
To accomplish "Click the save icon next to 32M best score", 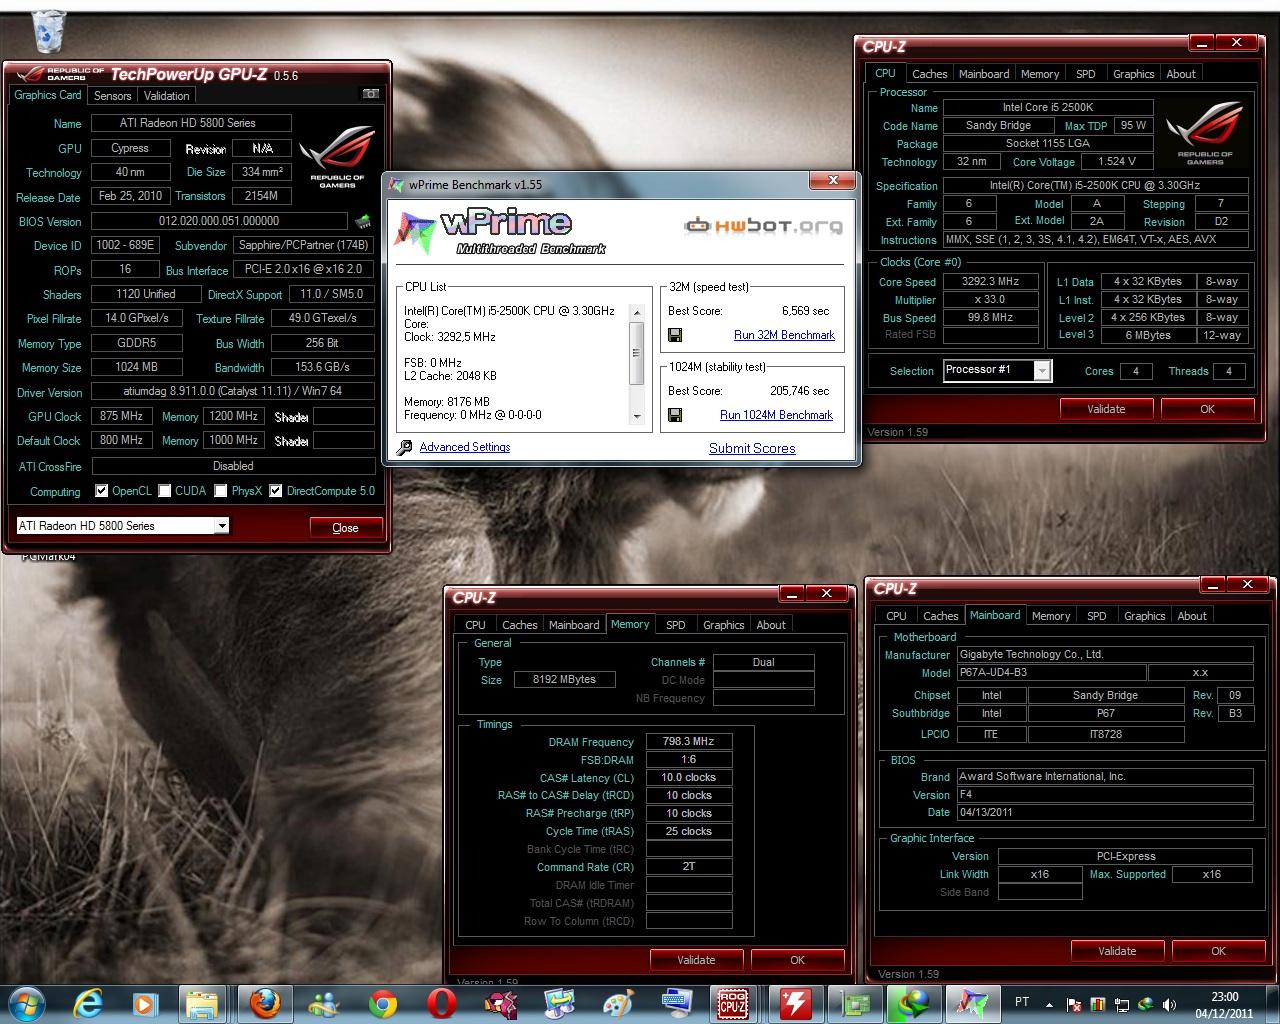I will click(x=675, y=335).
